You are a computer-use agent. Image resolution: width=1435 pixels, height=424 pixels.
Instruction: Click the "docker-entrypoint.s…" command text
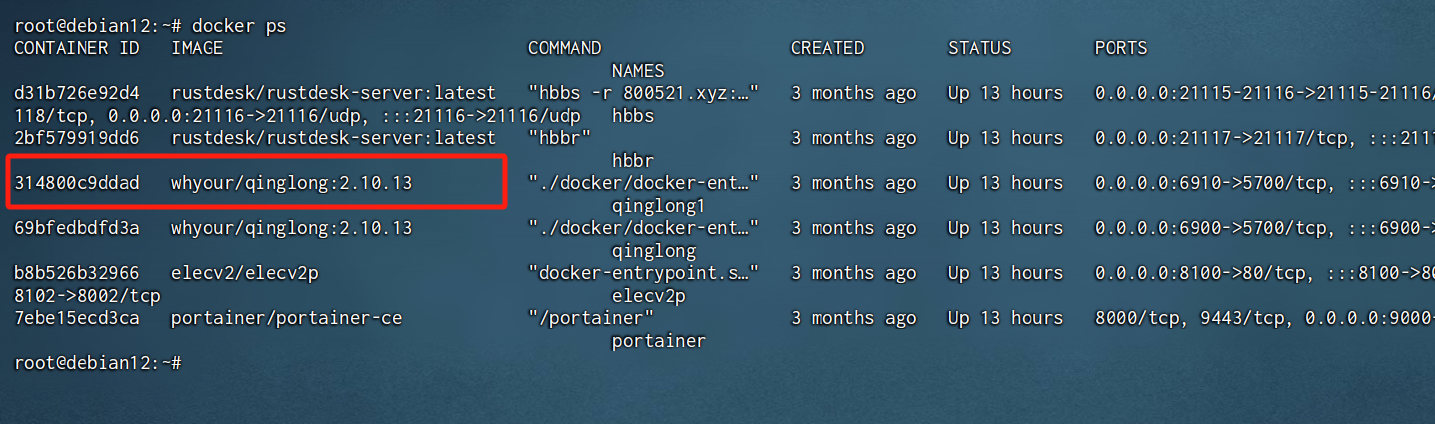(643, 273)
